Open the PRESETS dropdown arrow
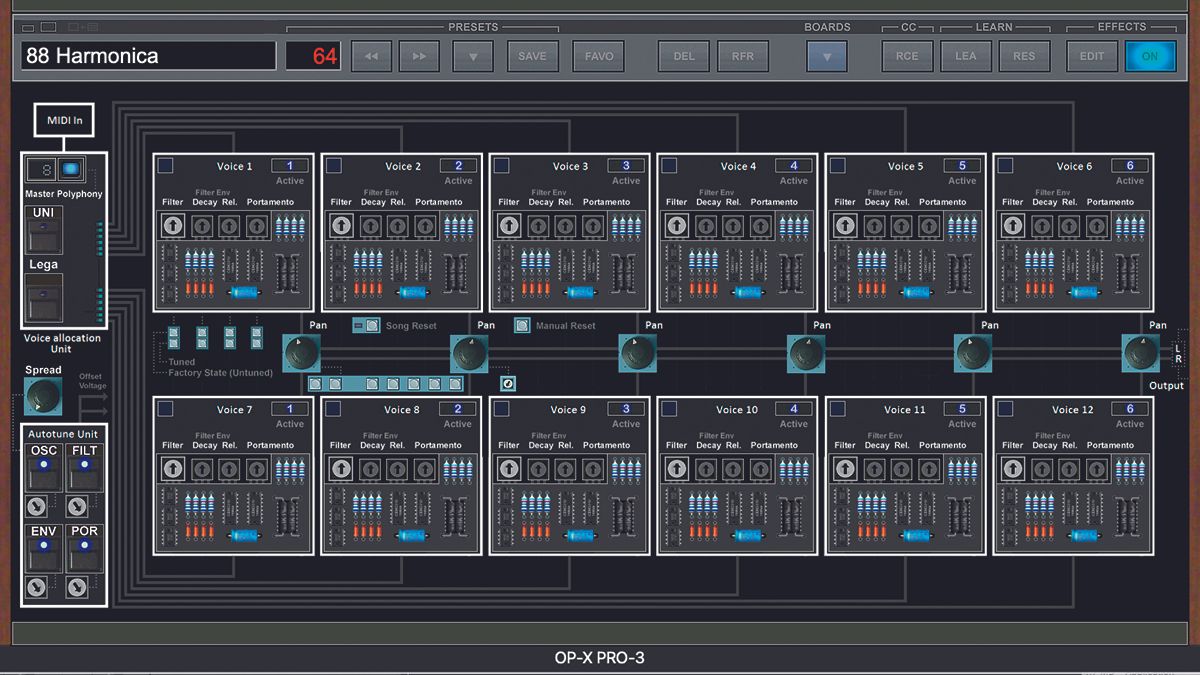 (472, 56)
